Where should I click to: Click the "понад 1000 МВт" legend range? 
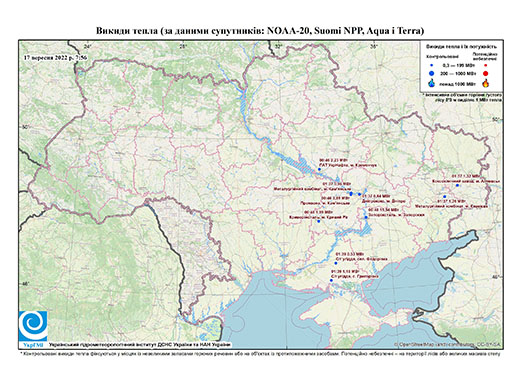click(458, 84)
